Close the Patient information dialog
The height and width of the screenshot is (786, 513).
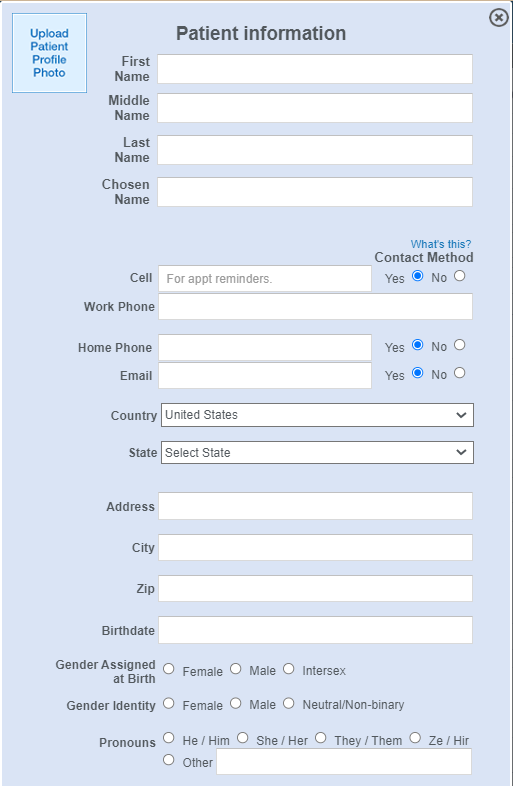(498, 18)
